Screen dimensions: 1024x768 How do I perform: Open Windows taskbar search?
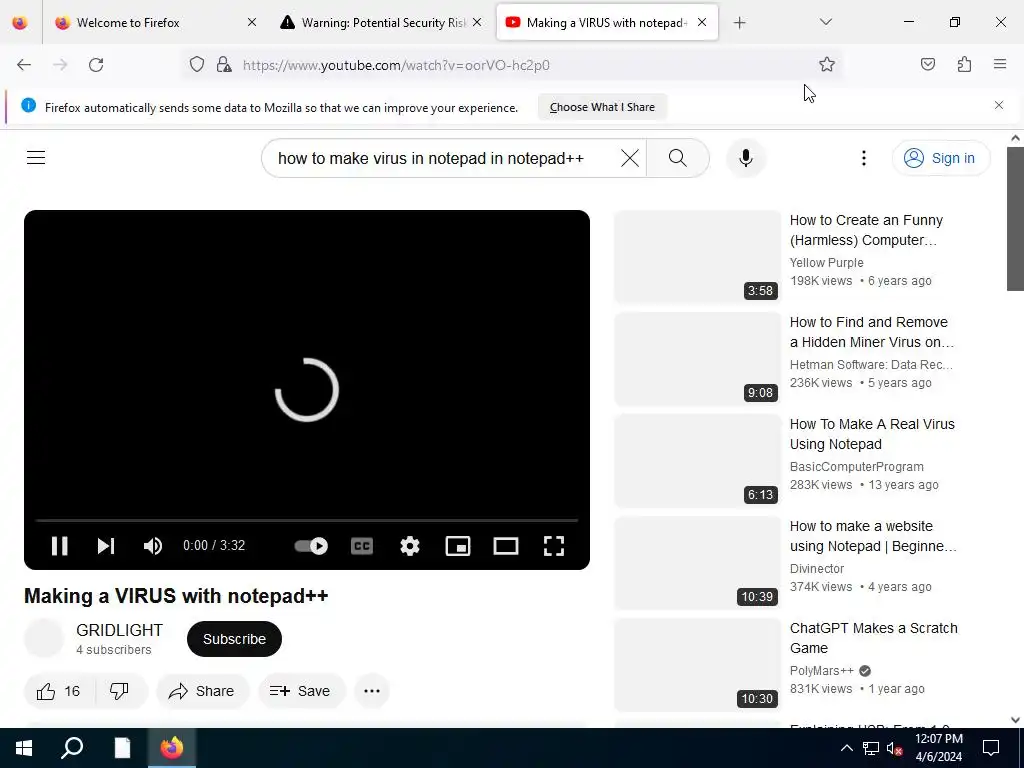72,748
